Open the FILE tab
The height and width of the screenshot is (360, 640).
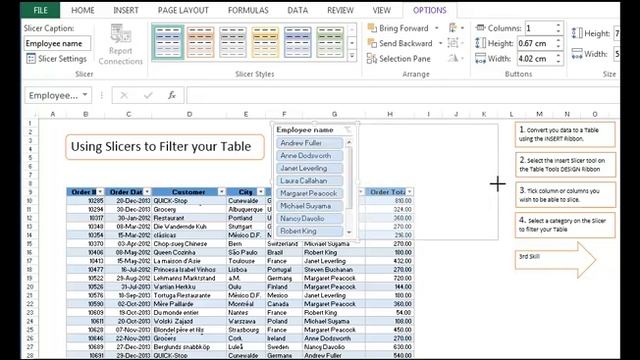point(40,10)
